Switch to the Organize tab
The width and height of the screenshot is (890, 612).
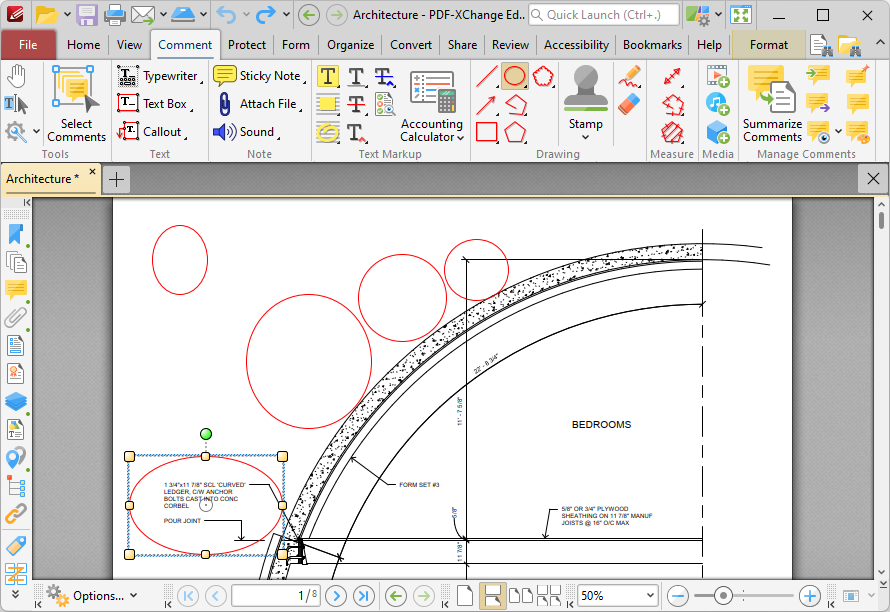click(x=350, y=45)
